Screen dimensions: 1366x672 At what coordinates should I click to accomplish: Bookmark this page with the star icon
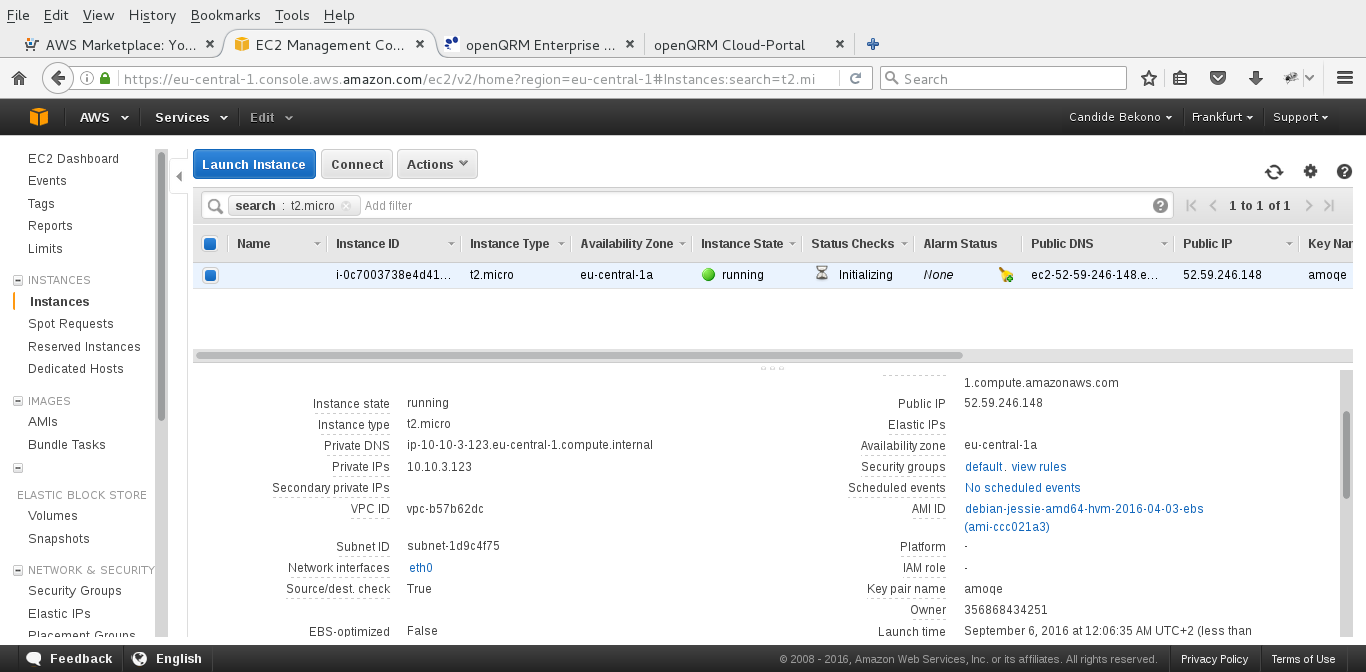pos(1149,78)
